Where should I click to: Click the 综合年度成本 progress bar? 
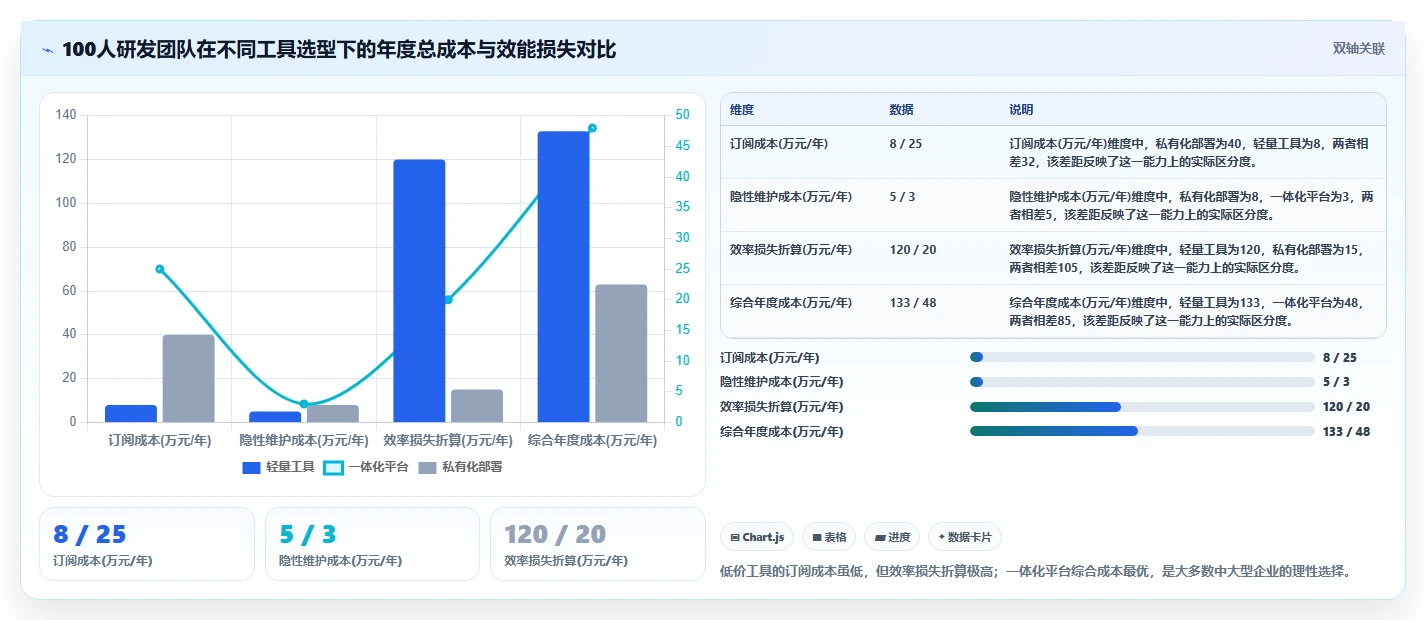tap(1142, 431)
